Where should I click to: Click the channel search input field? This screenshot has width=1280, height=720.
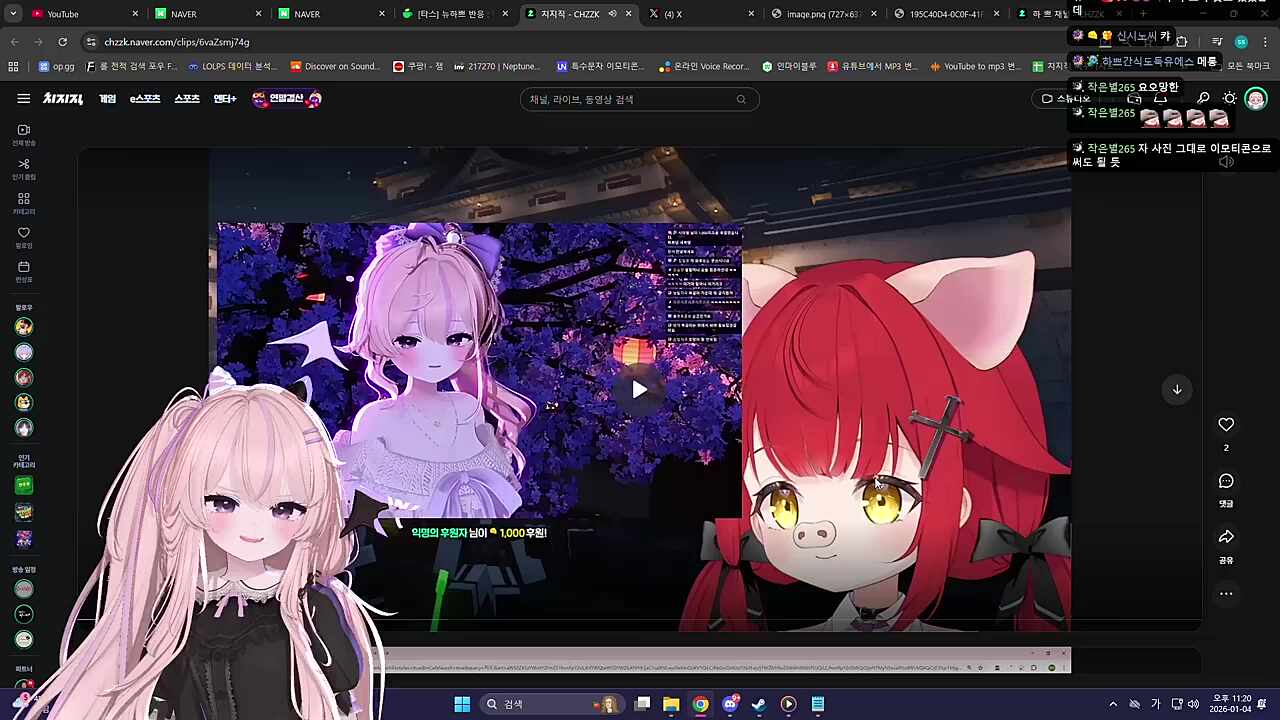pos(630,99)
